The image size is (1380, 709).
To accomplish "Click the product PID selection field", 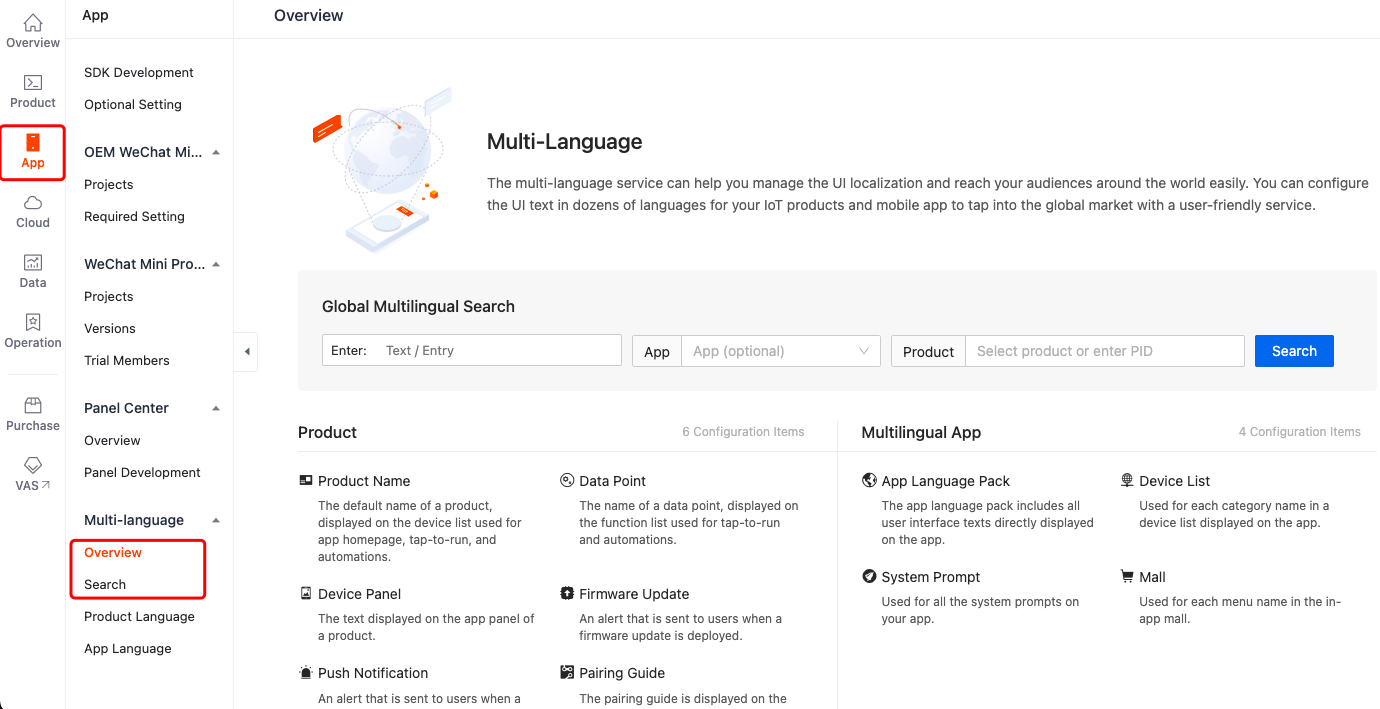I will [1104, 351].
